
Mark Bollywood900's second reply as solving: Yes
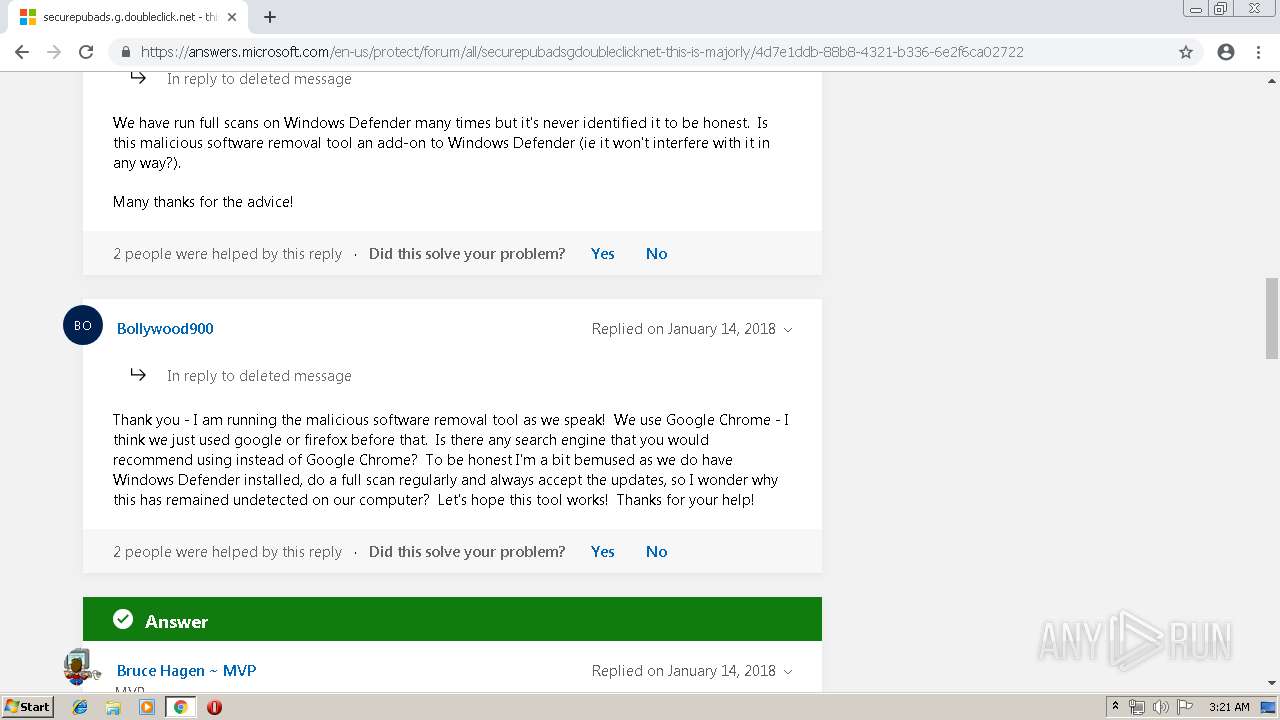tap(602, 552)
